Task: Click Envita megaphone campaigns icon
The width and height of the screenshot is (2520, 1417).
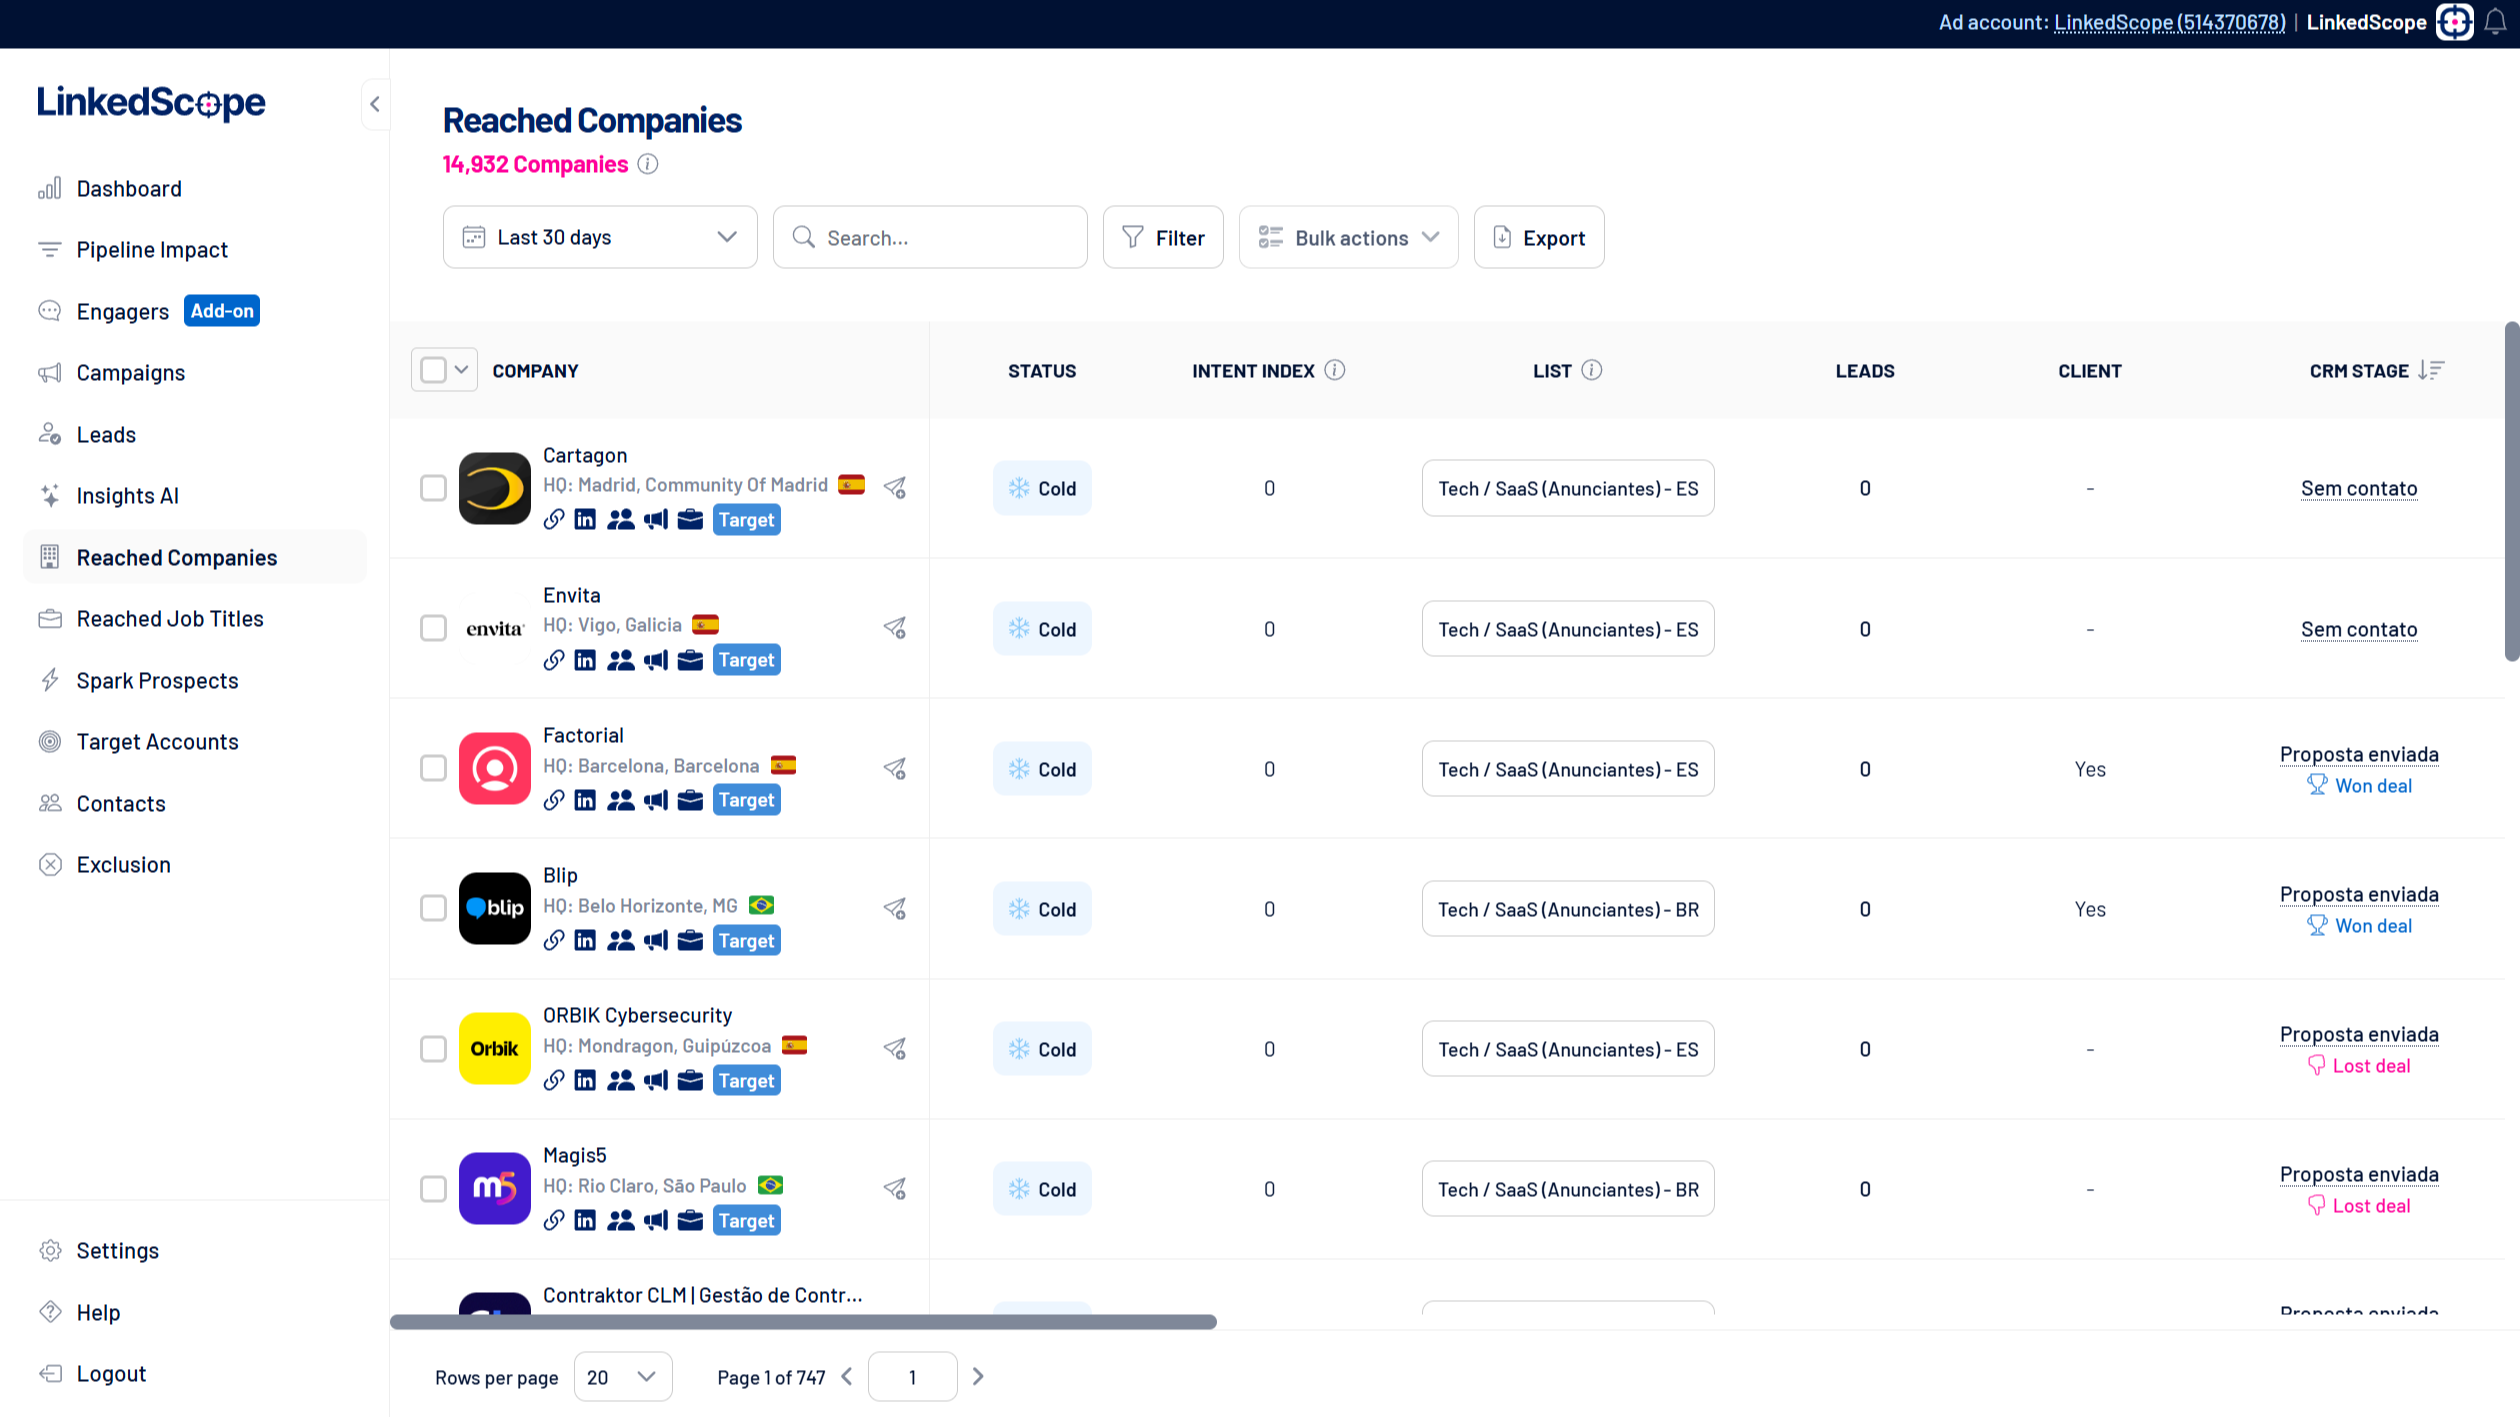Action: tap(656, 660)
